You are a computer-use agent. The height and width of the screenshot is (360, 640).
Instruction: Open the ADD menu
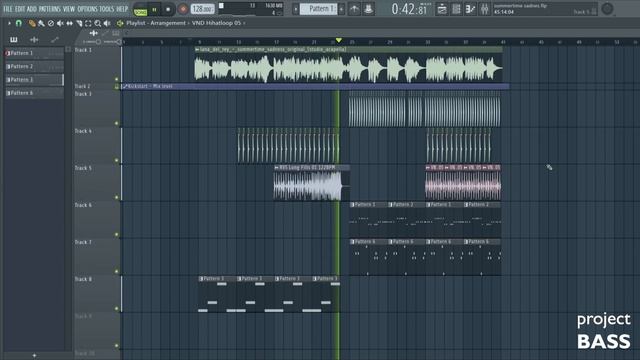coord(31,9)
